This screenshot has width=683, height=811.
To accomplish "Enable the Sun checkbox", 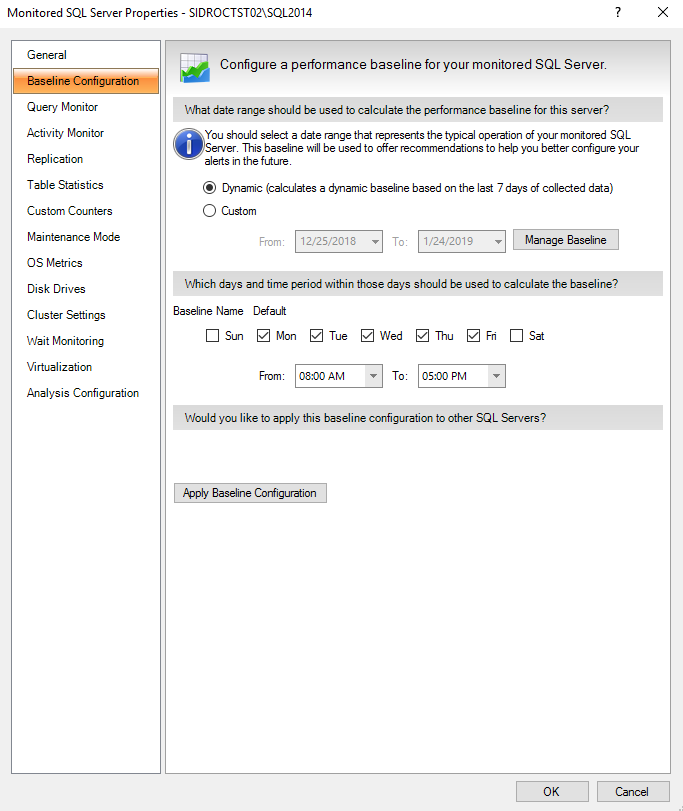I will tap(213, 336).
